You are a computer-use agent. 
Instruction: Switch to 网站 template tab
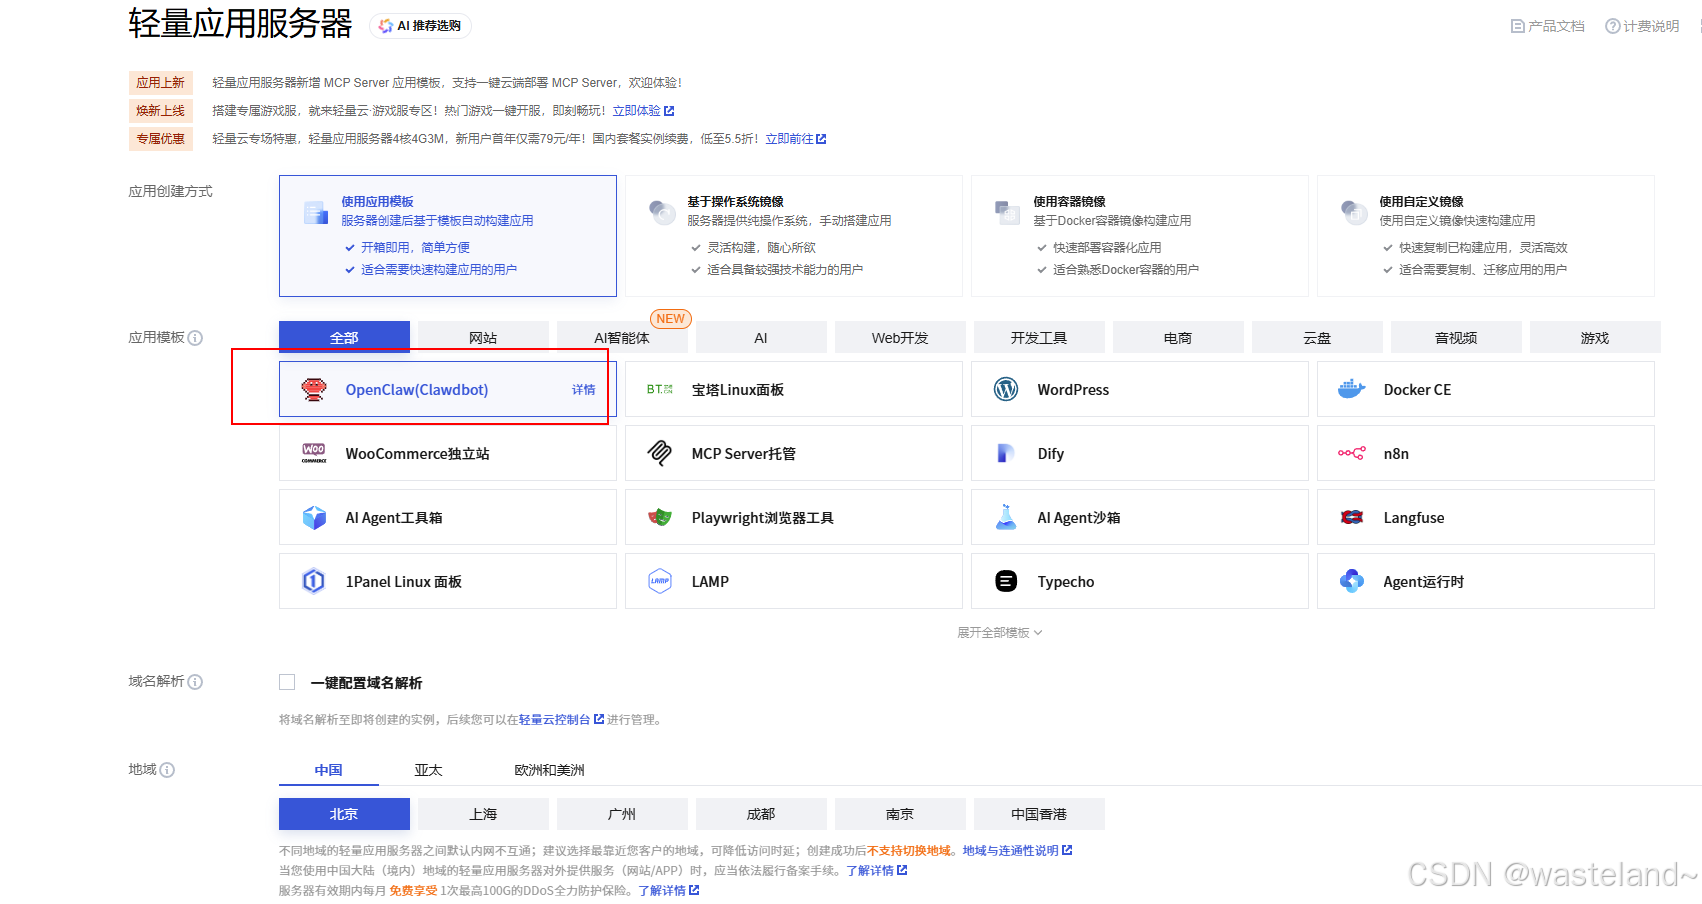483,338
